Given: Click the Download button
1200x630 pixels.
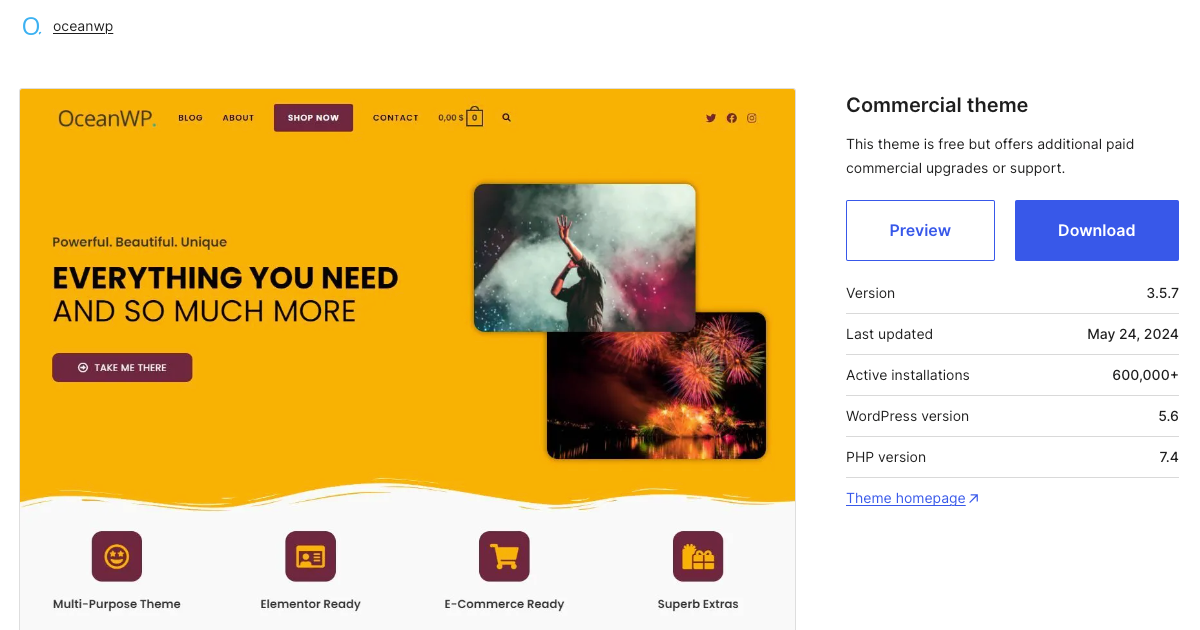Looking at the screenshot, I should point(1096,230).
